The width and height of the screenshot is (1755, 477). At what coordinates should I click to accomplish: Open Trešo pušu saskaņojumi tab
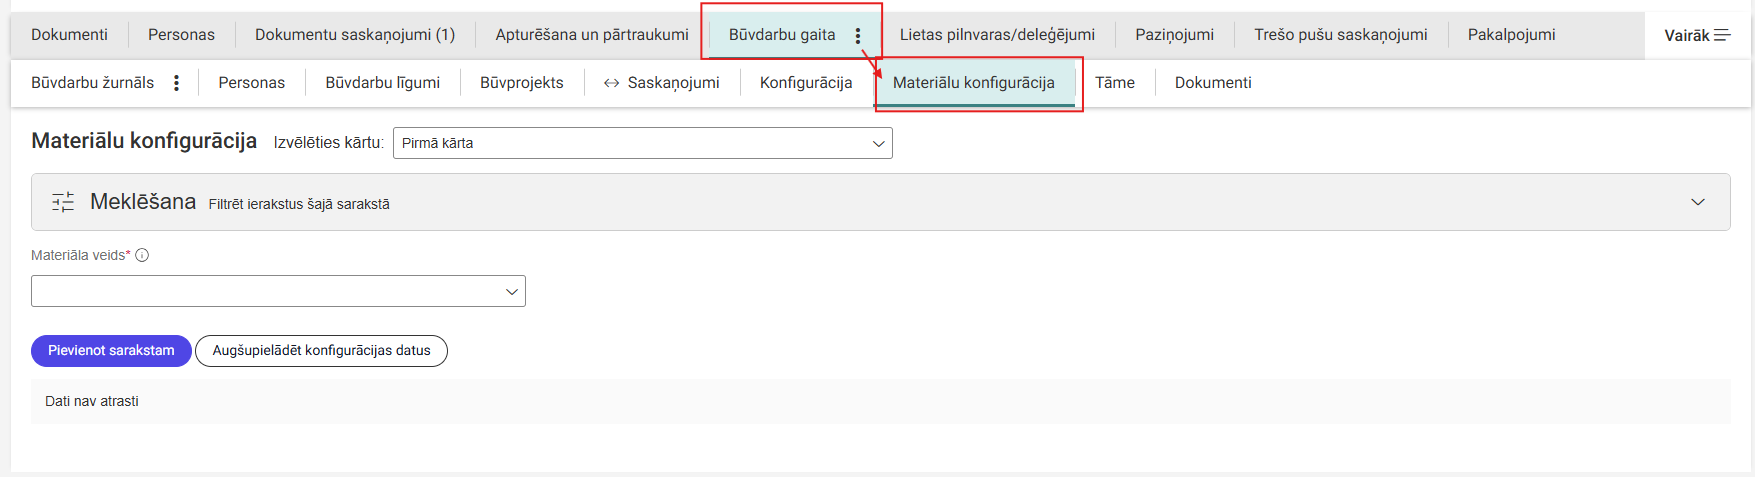(x=1341, y=35)
